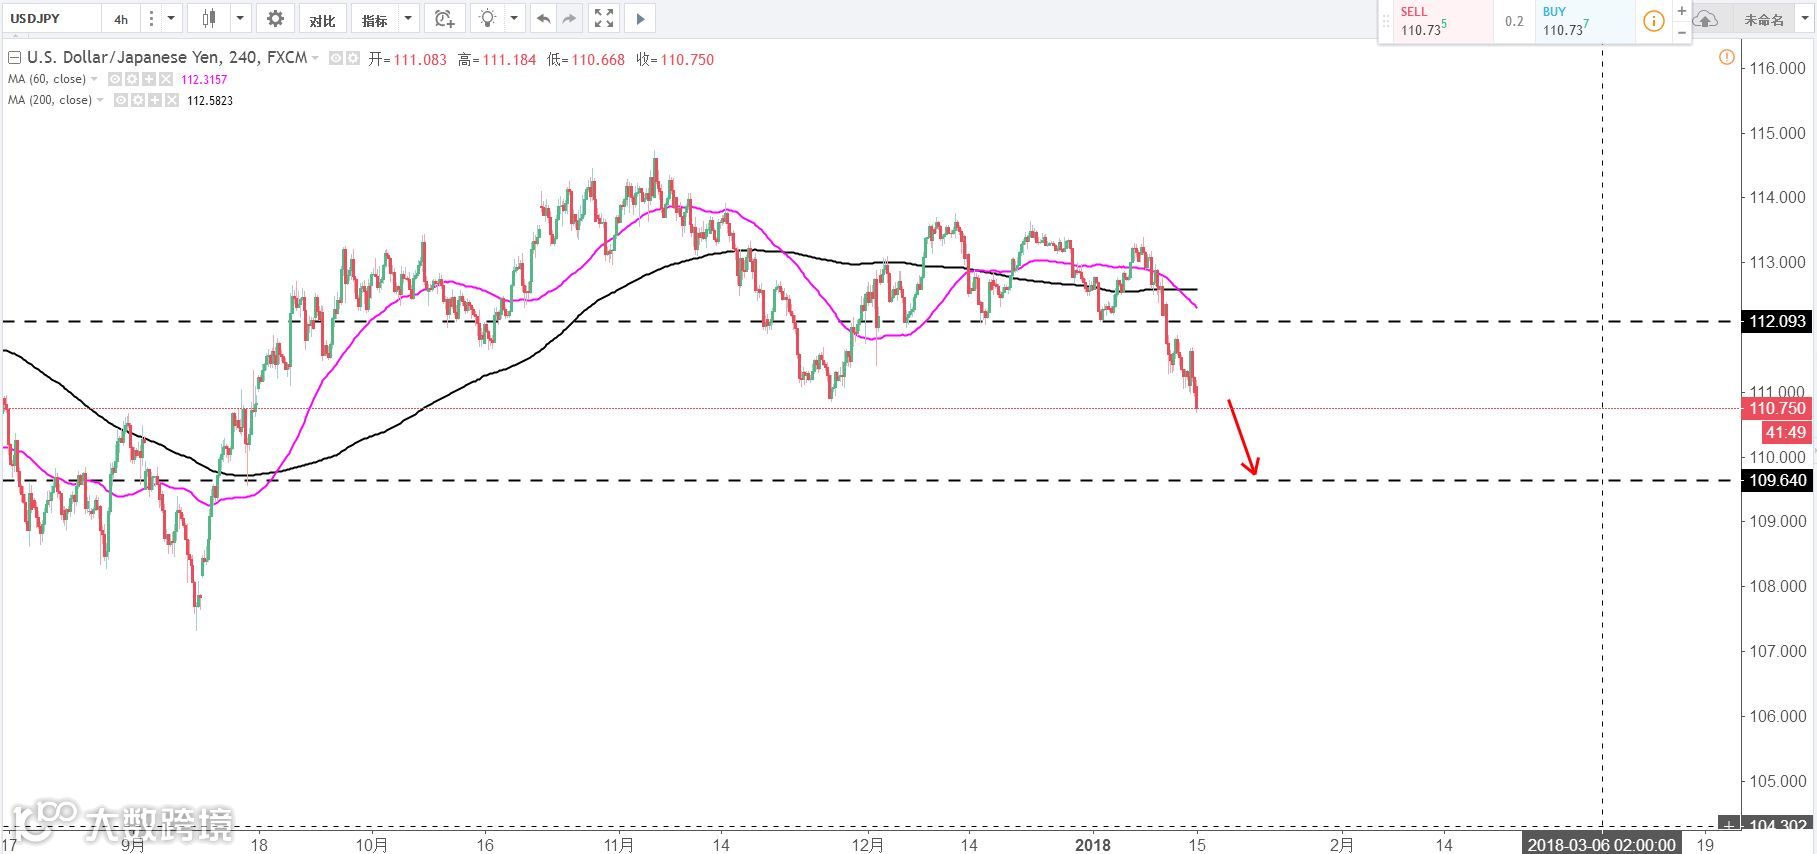This screenshot has width=1817, height=854.
Task: Click the 对比 compare button
Action: (x=322, y=19)
